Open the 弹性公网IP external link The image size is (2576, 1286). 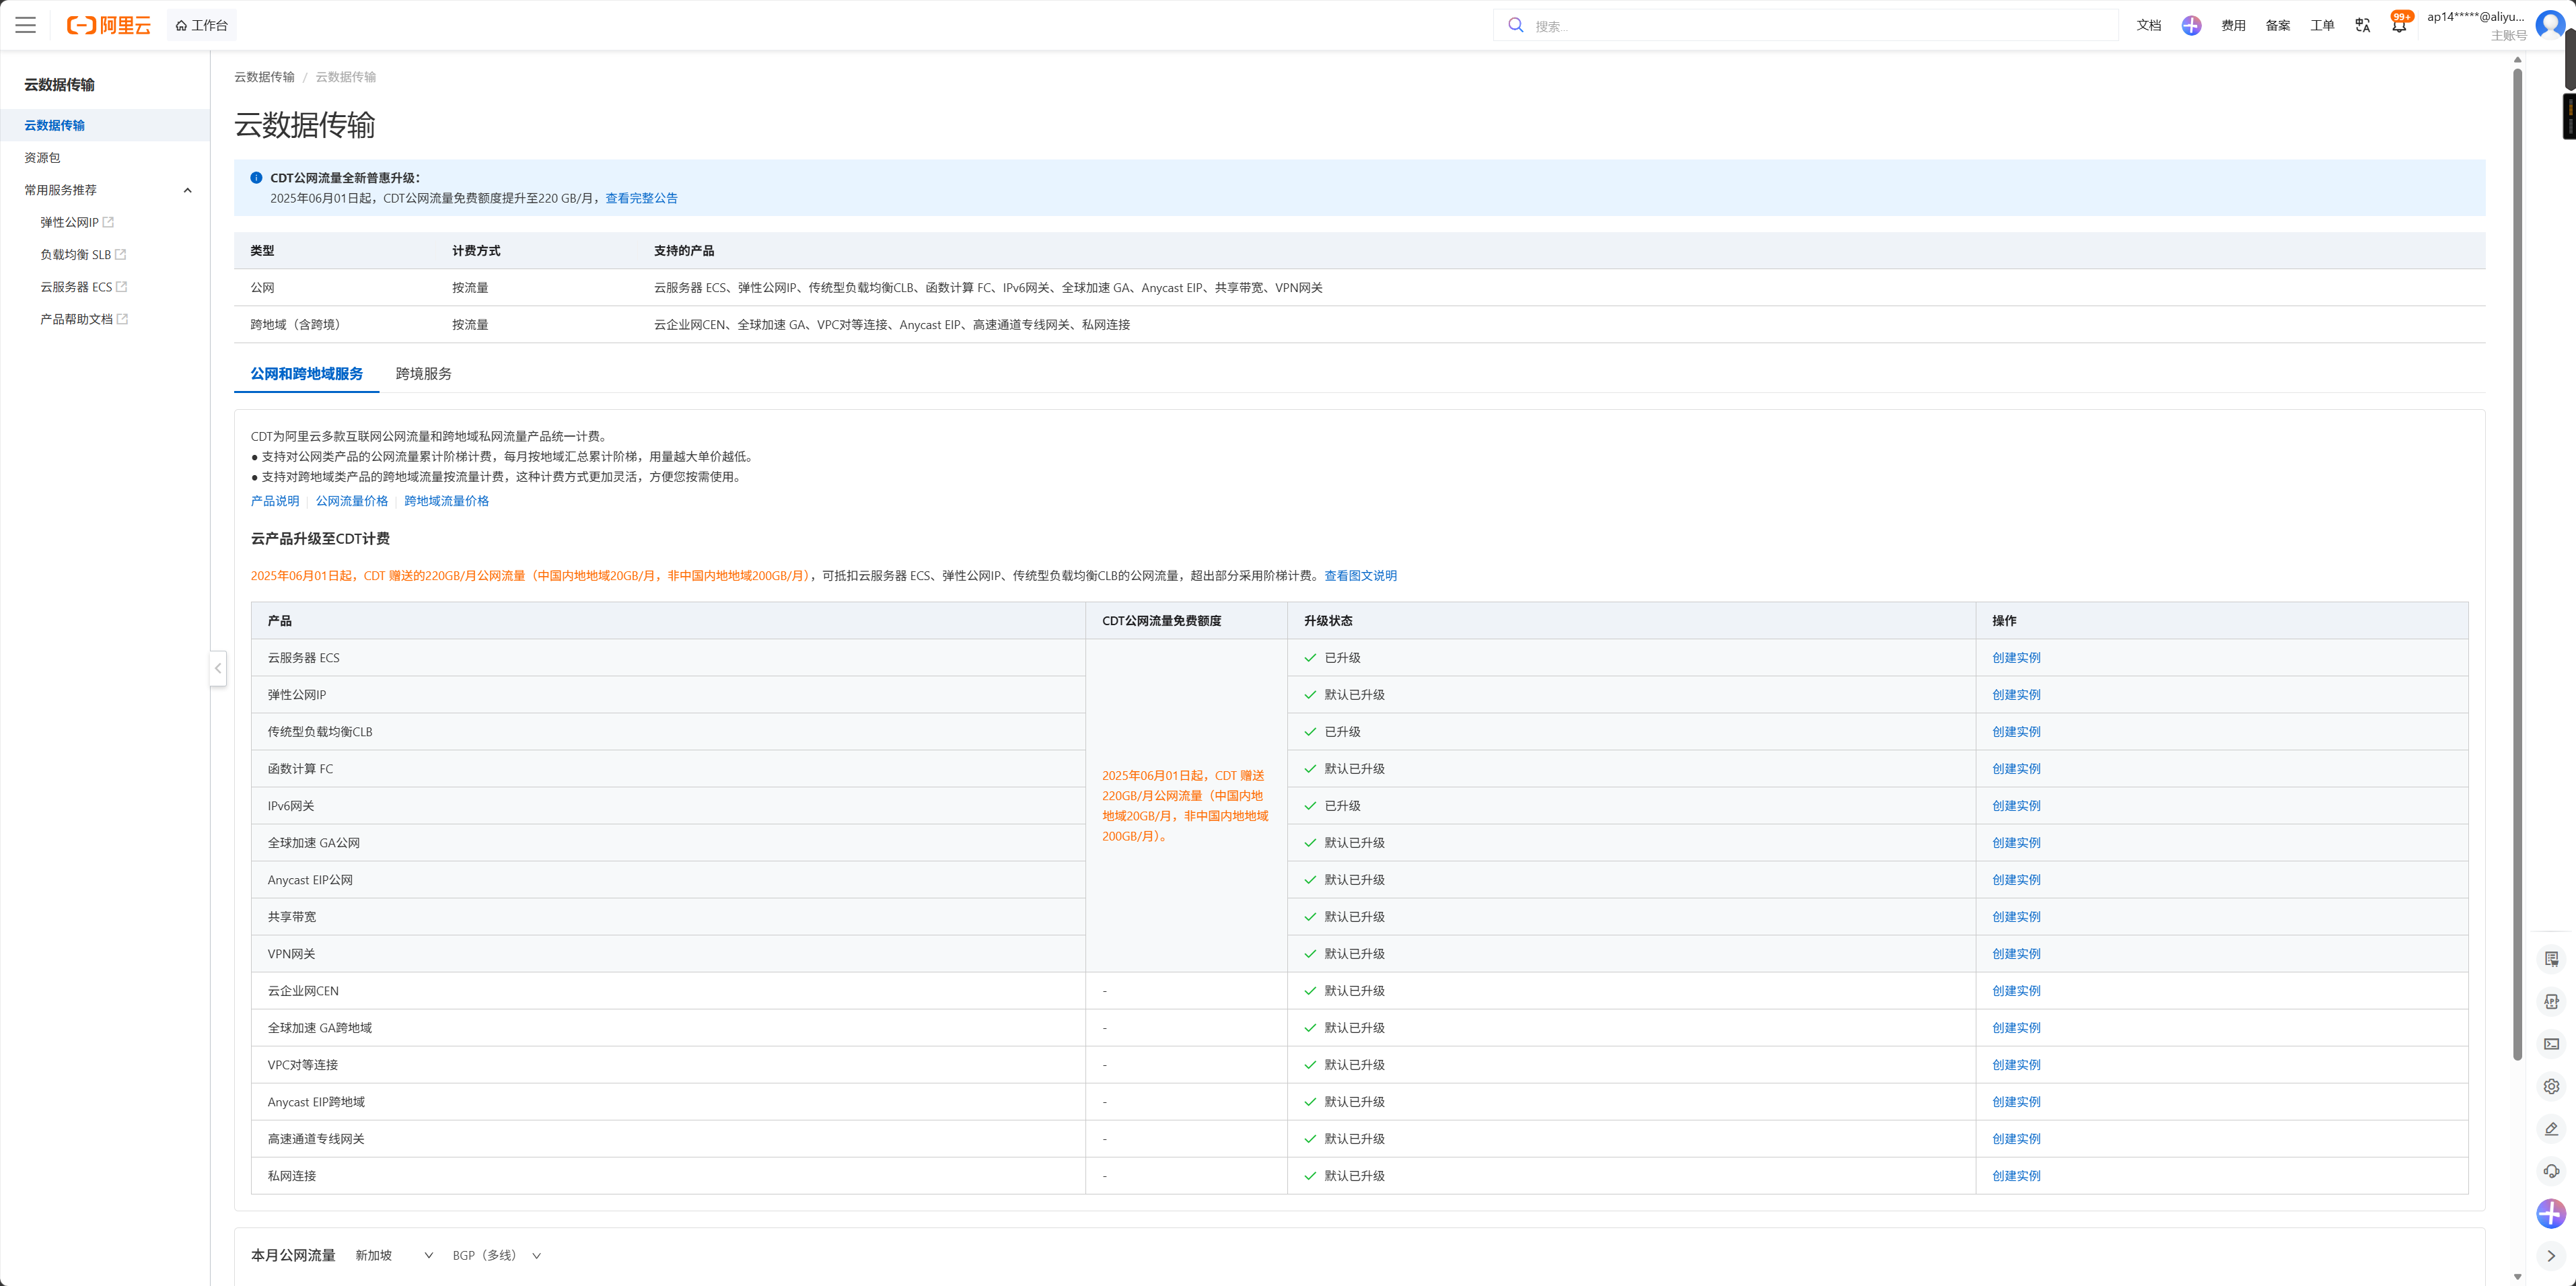[x=69, y=222]
